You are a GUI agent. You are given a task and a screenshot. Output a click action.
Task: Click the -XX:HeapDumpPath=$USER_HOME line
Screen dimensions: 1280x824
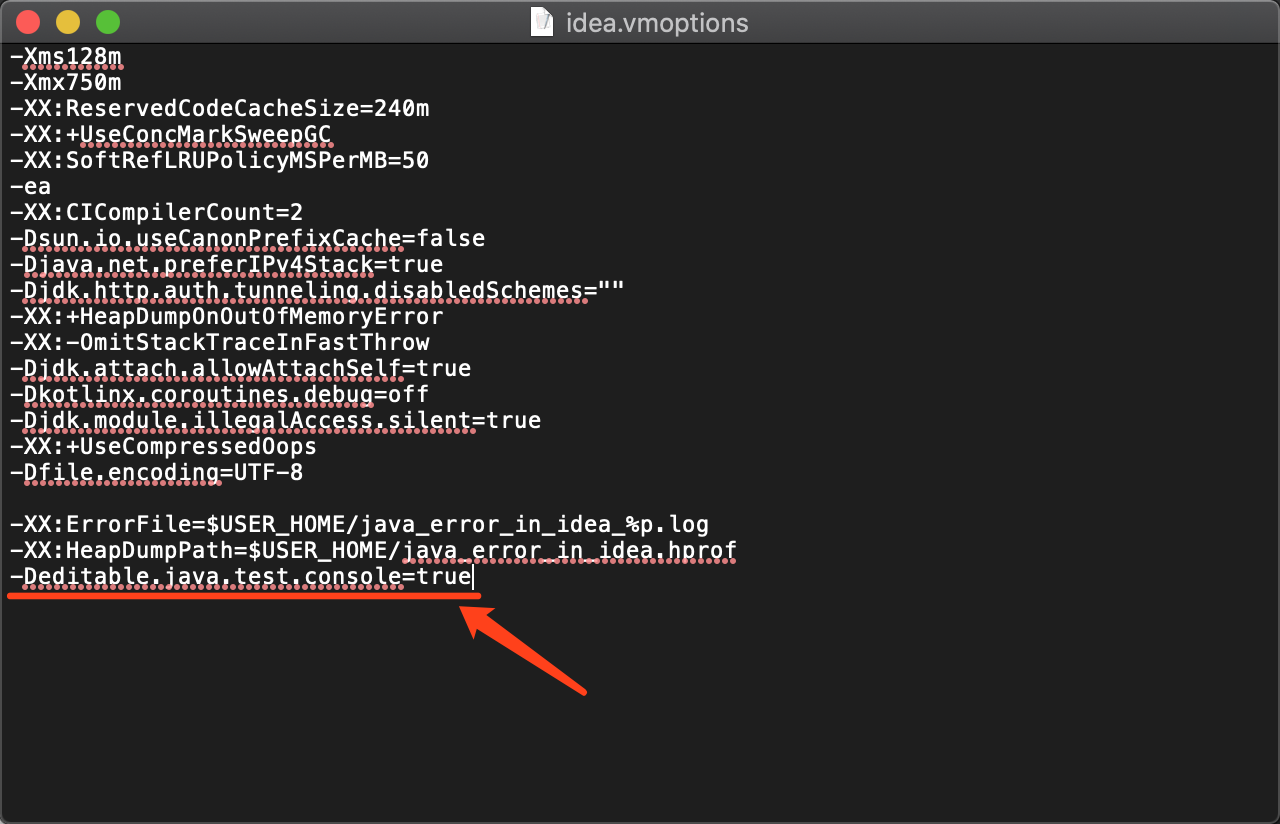pyautogui.click(x=374, y=550)
